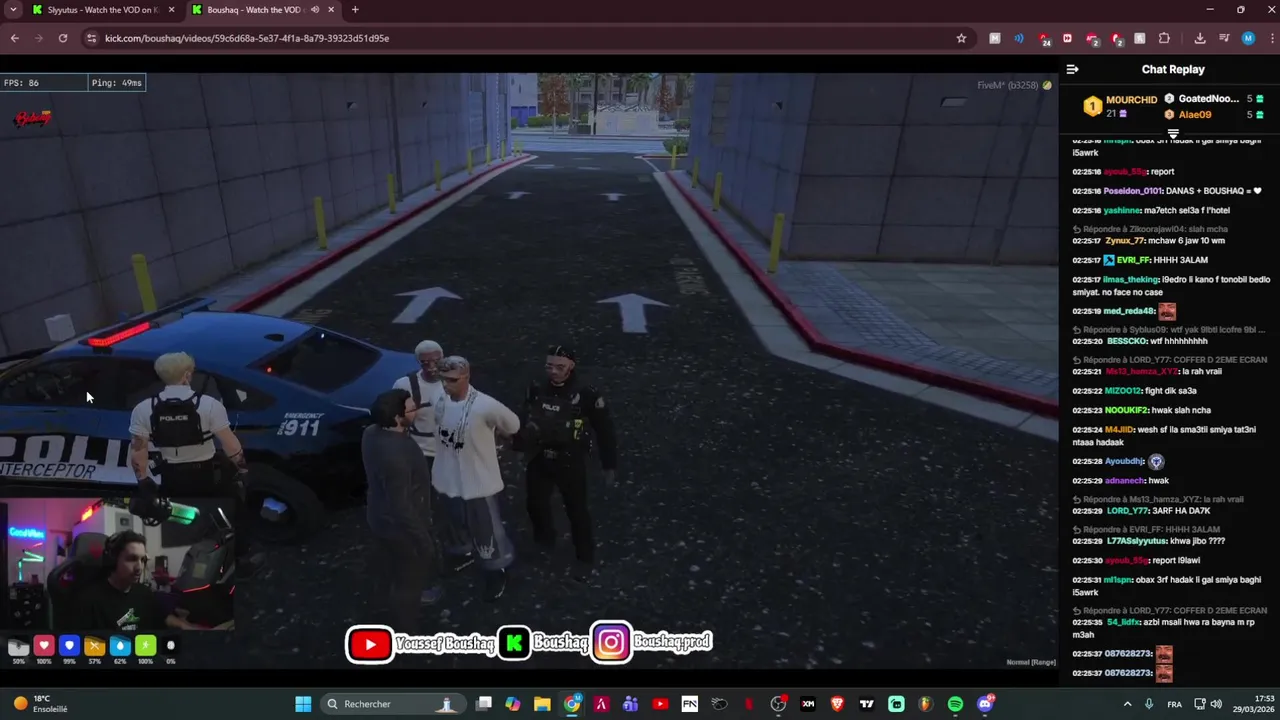Image resolution: width=1280 pixels, height=720 pixels.
Task: Open the grey M extension
Action: (x=995, y=38)
